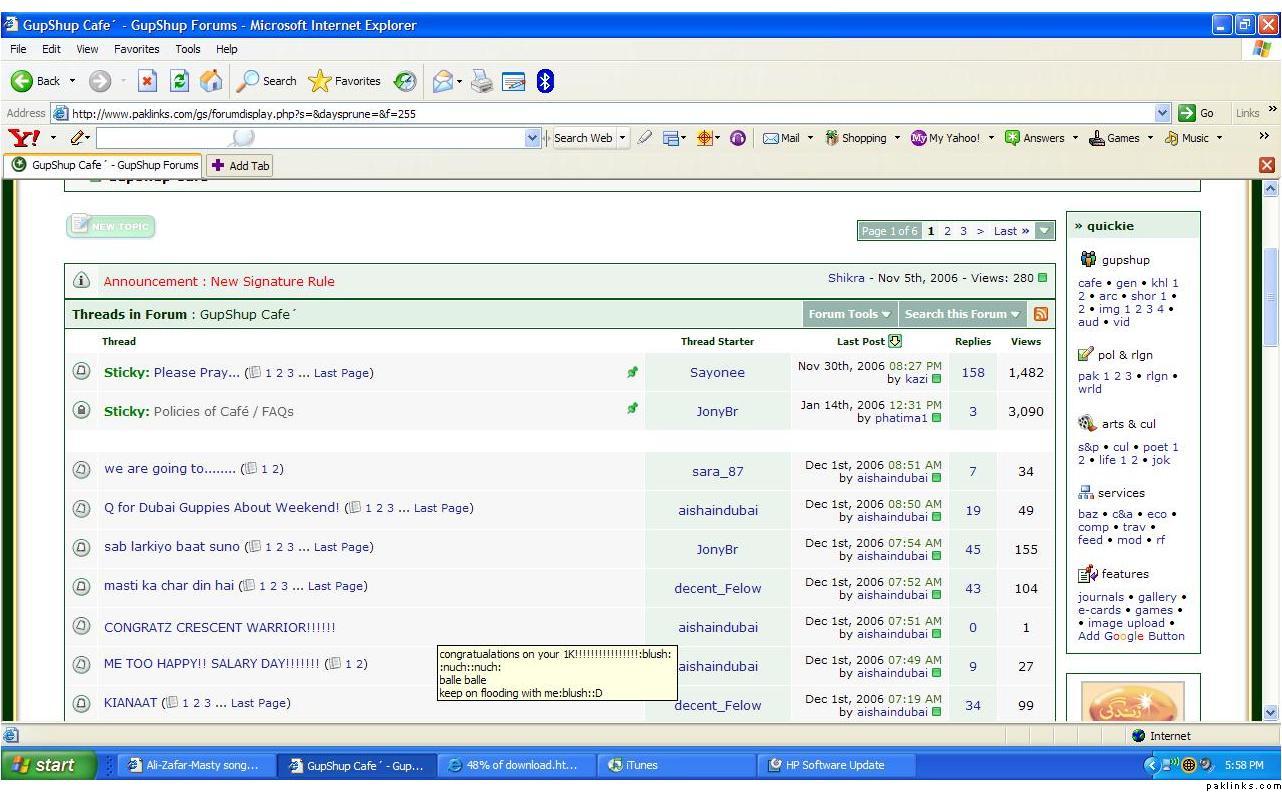The height and width of the screenshot is (792, 1282).
Task: Click inside the Yahoo search field
Action: coord(310,138)
